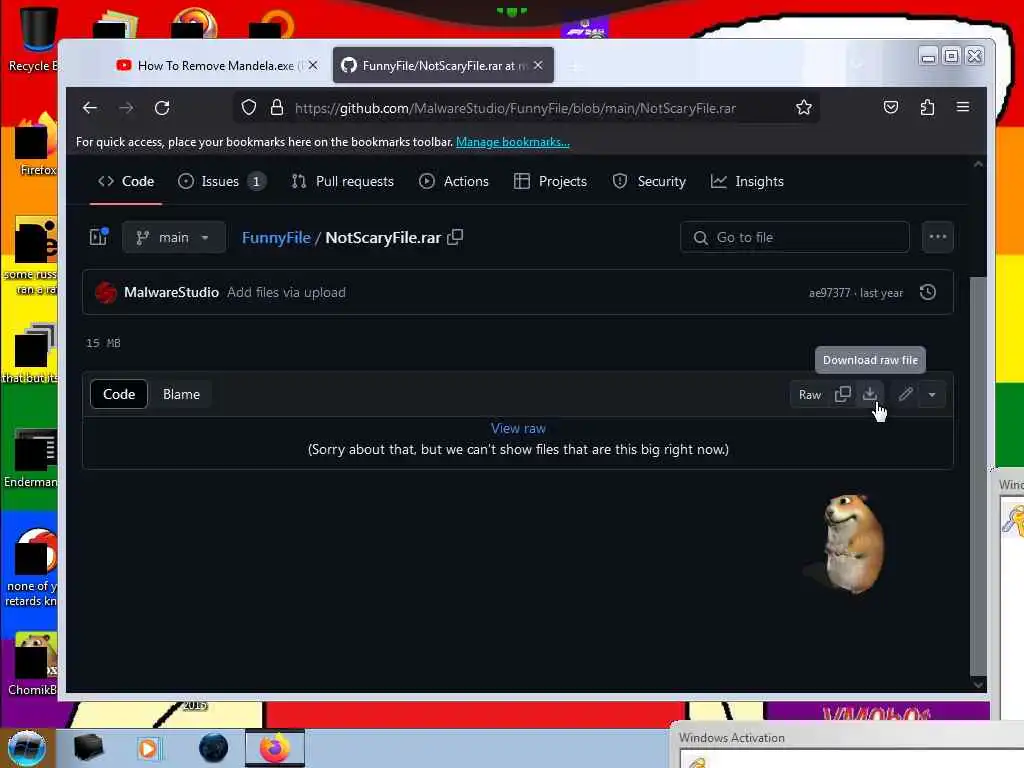Reload the page with the refresh icon
Image resolution: width=1024 pixels, height=768 pixels.
[162, 108]
